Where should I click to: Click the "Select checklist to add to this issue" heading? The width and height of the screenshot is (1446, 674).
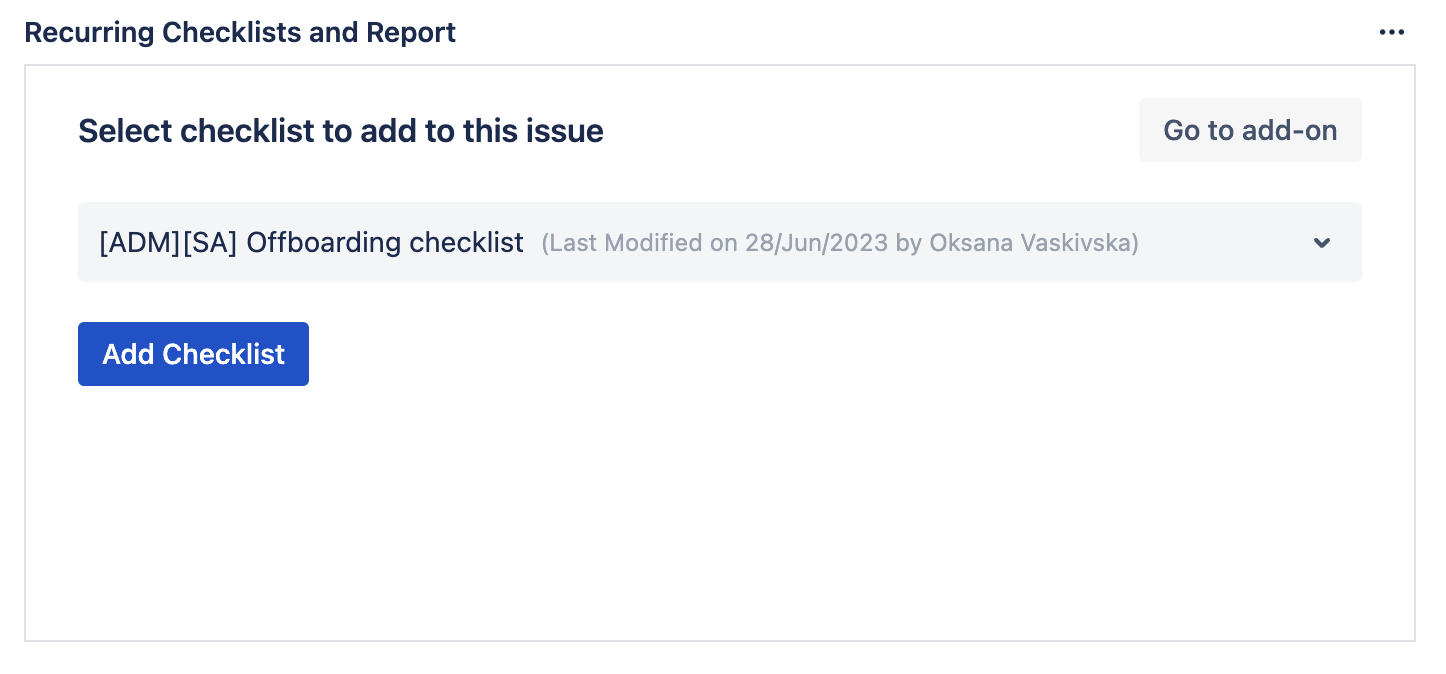[x=340, y=131]
